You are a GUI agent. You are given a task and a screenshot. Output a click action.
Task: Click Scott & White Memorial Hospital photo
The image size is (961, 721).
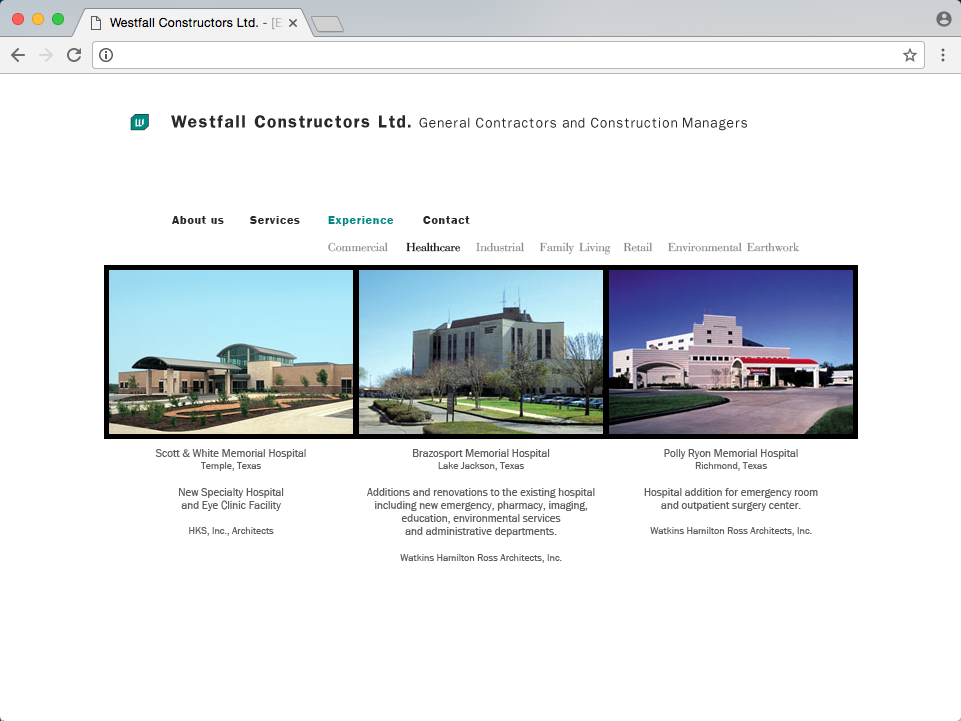click(231, 352)
